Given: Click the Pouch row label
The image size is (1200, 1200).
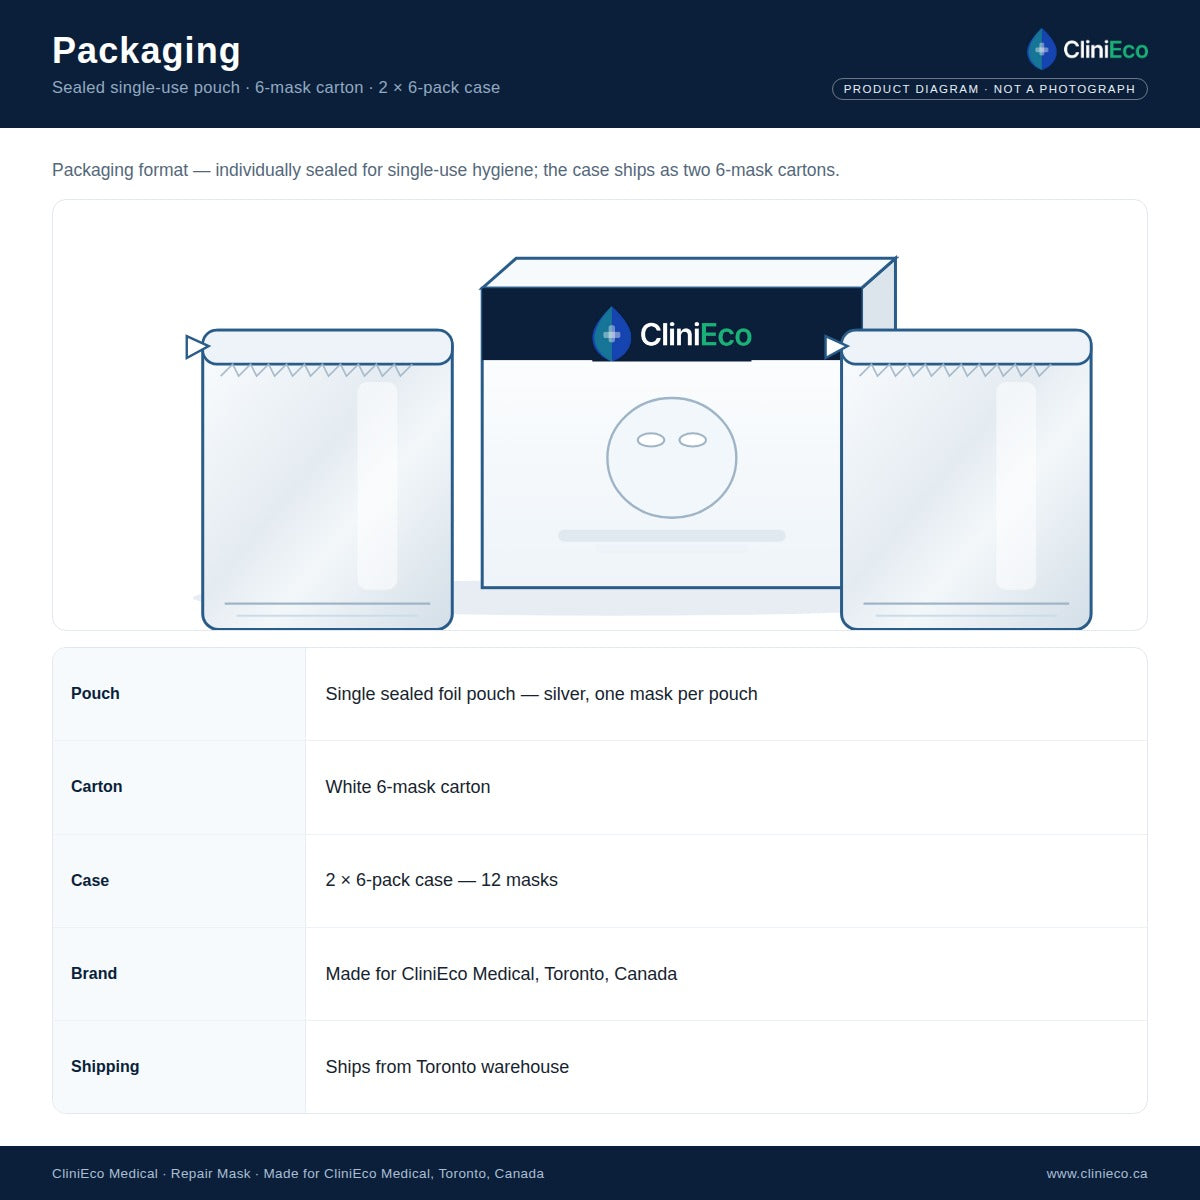Looking at the screenshot, I should pyautogui.click(x=95, y=694).
